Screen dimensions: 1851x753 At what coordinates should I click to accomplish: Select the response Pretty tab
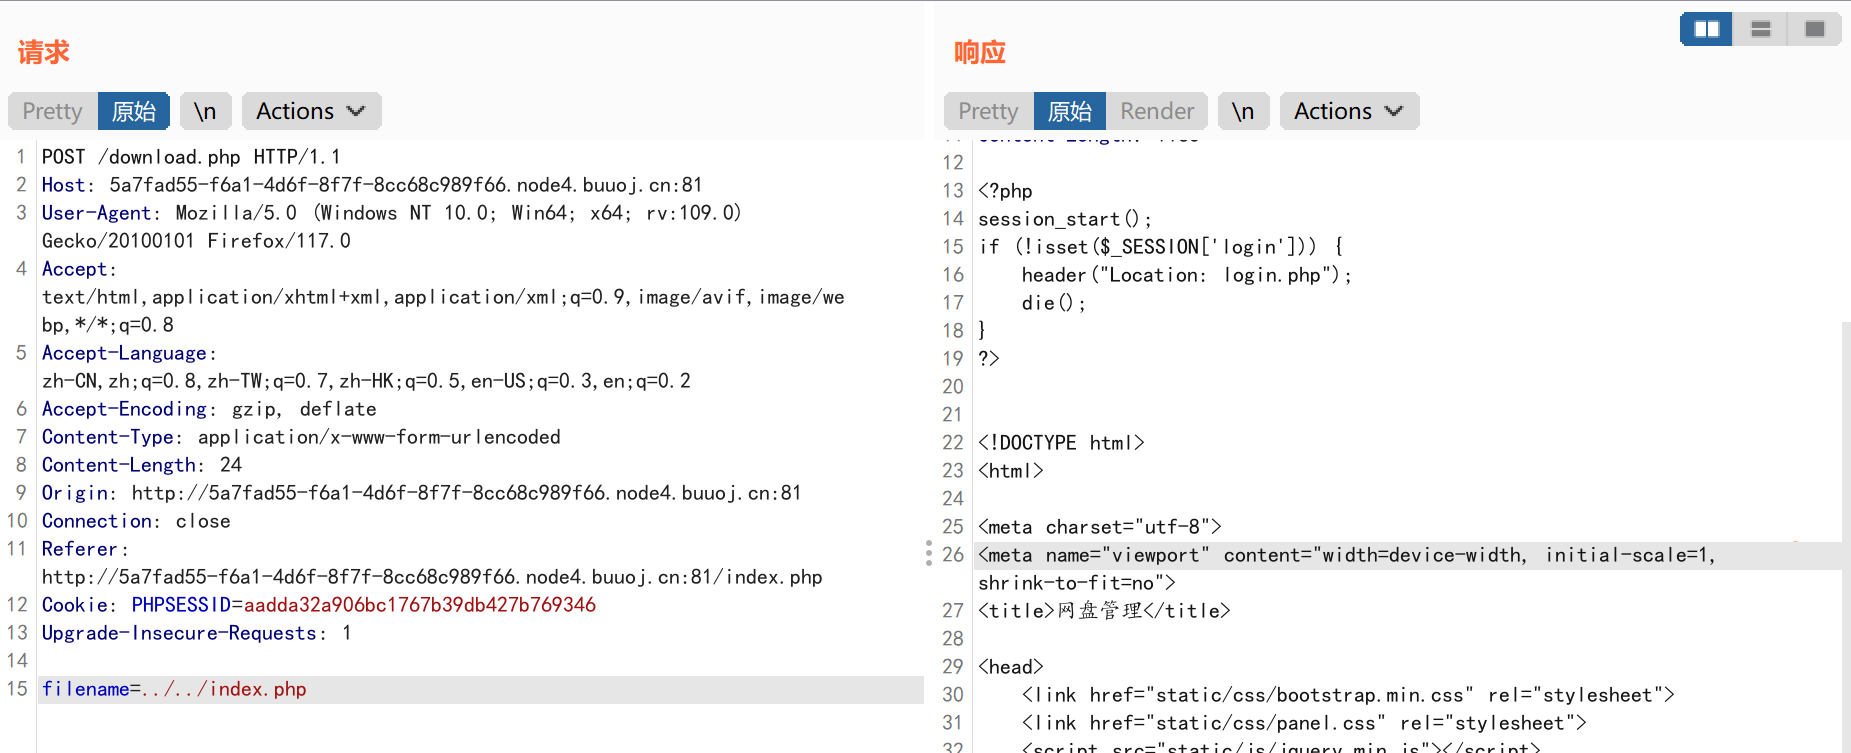tap(988, 111)
